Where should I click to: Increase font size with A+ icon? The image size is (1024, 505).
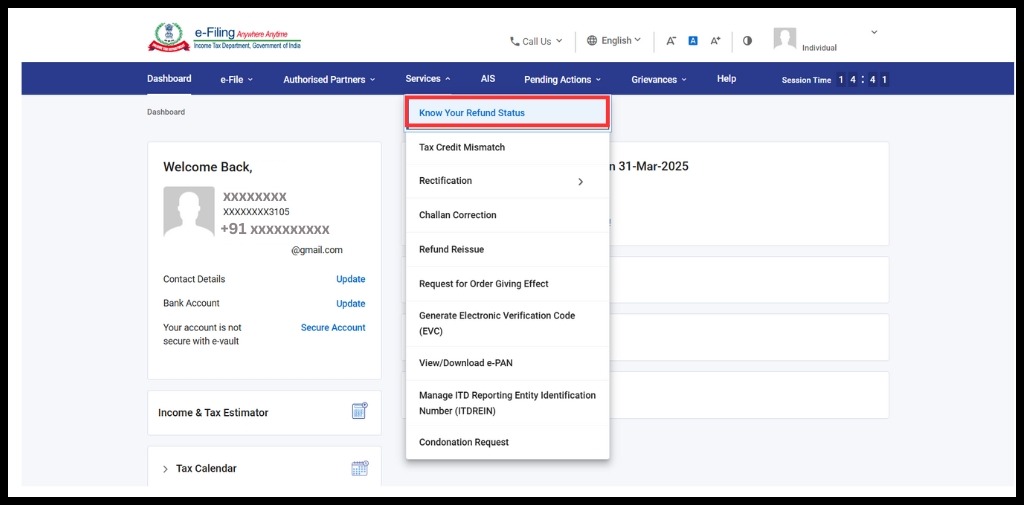pos(715,41)
